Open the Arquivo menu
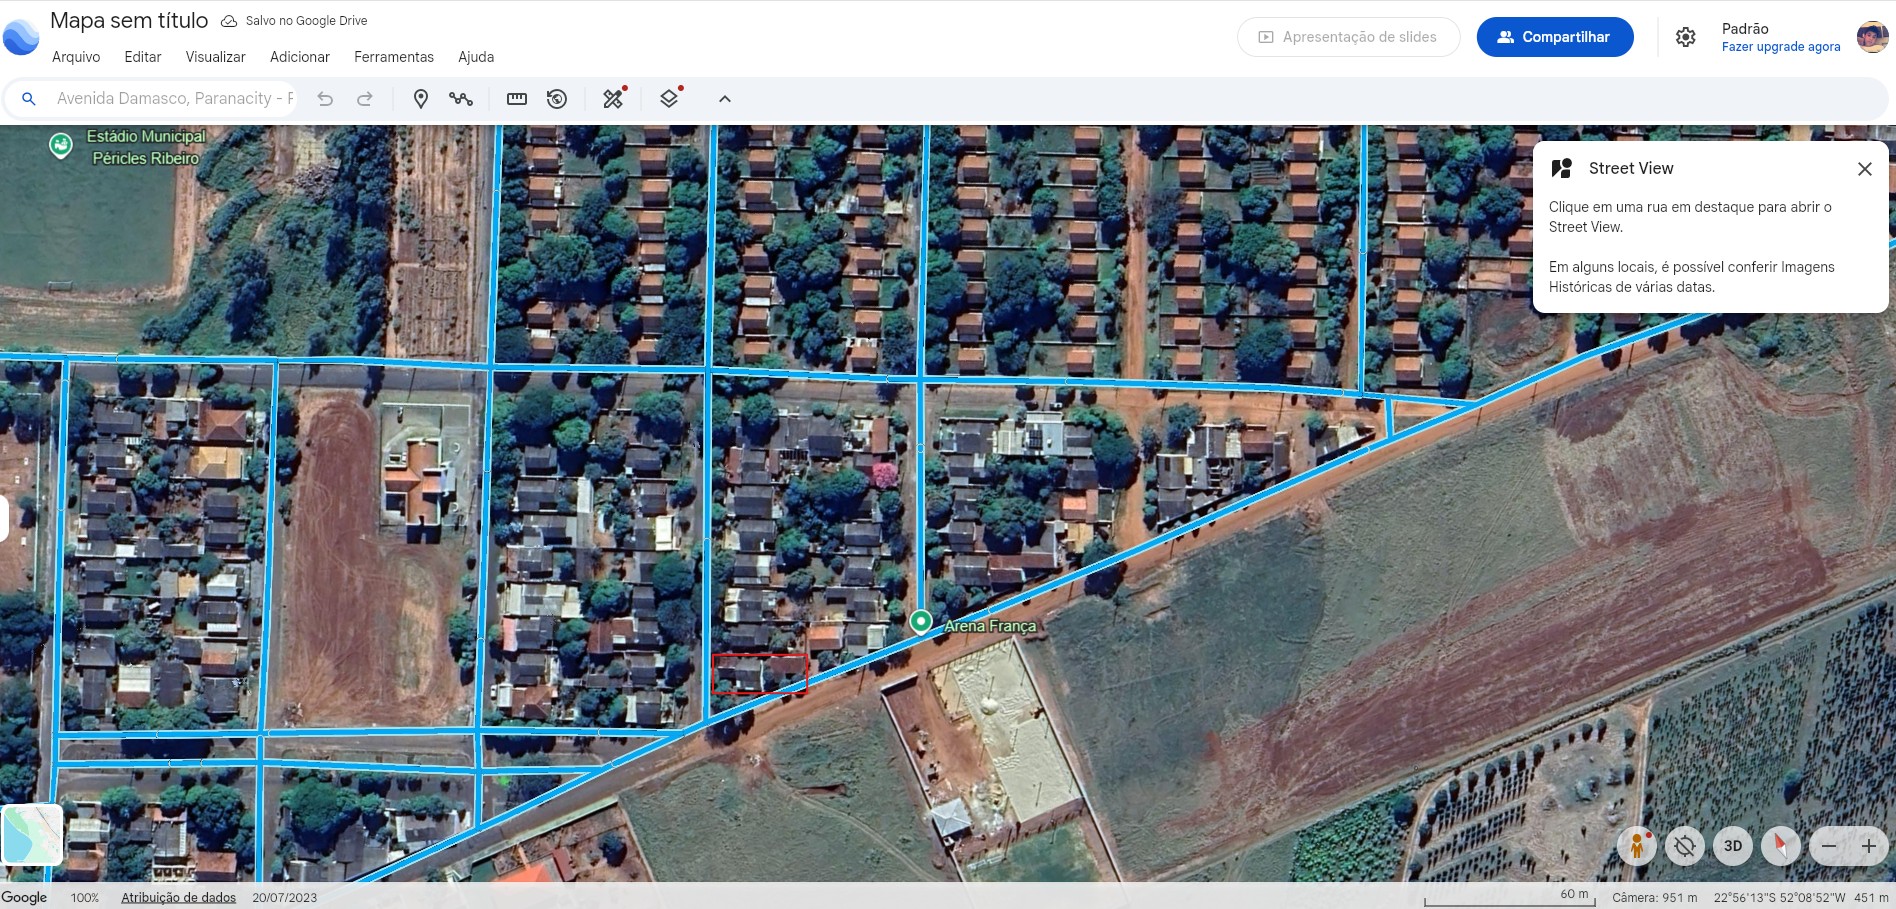Screen dimensions: 1896x909 coord(76,57)
